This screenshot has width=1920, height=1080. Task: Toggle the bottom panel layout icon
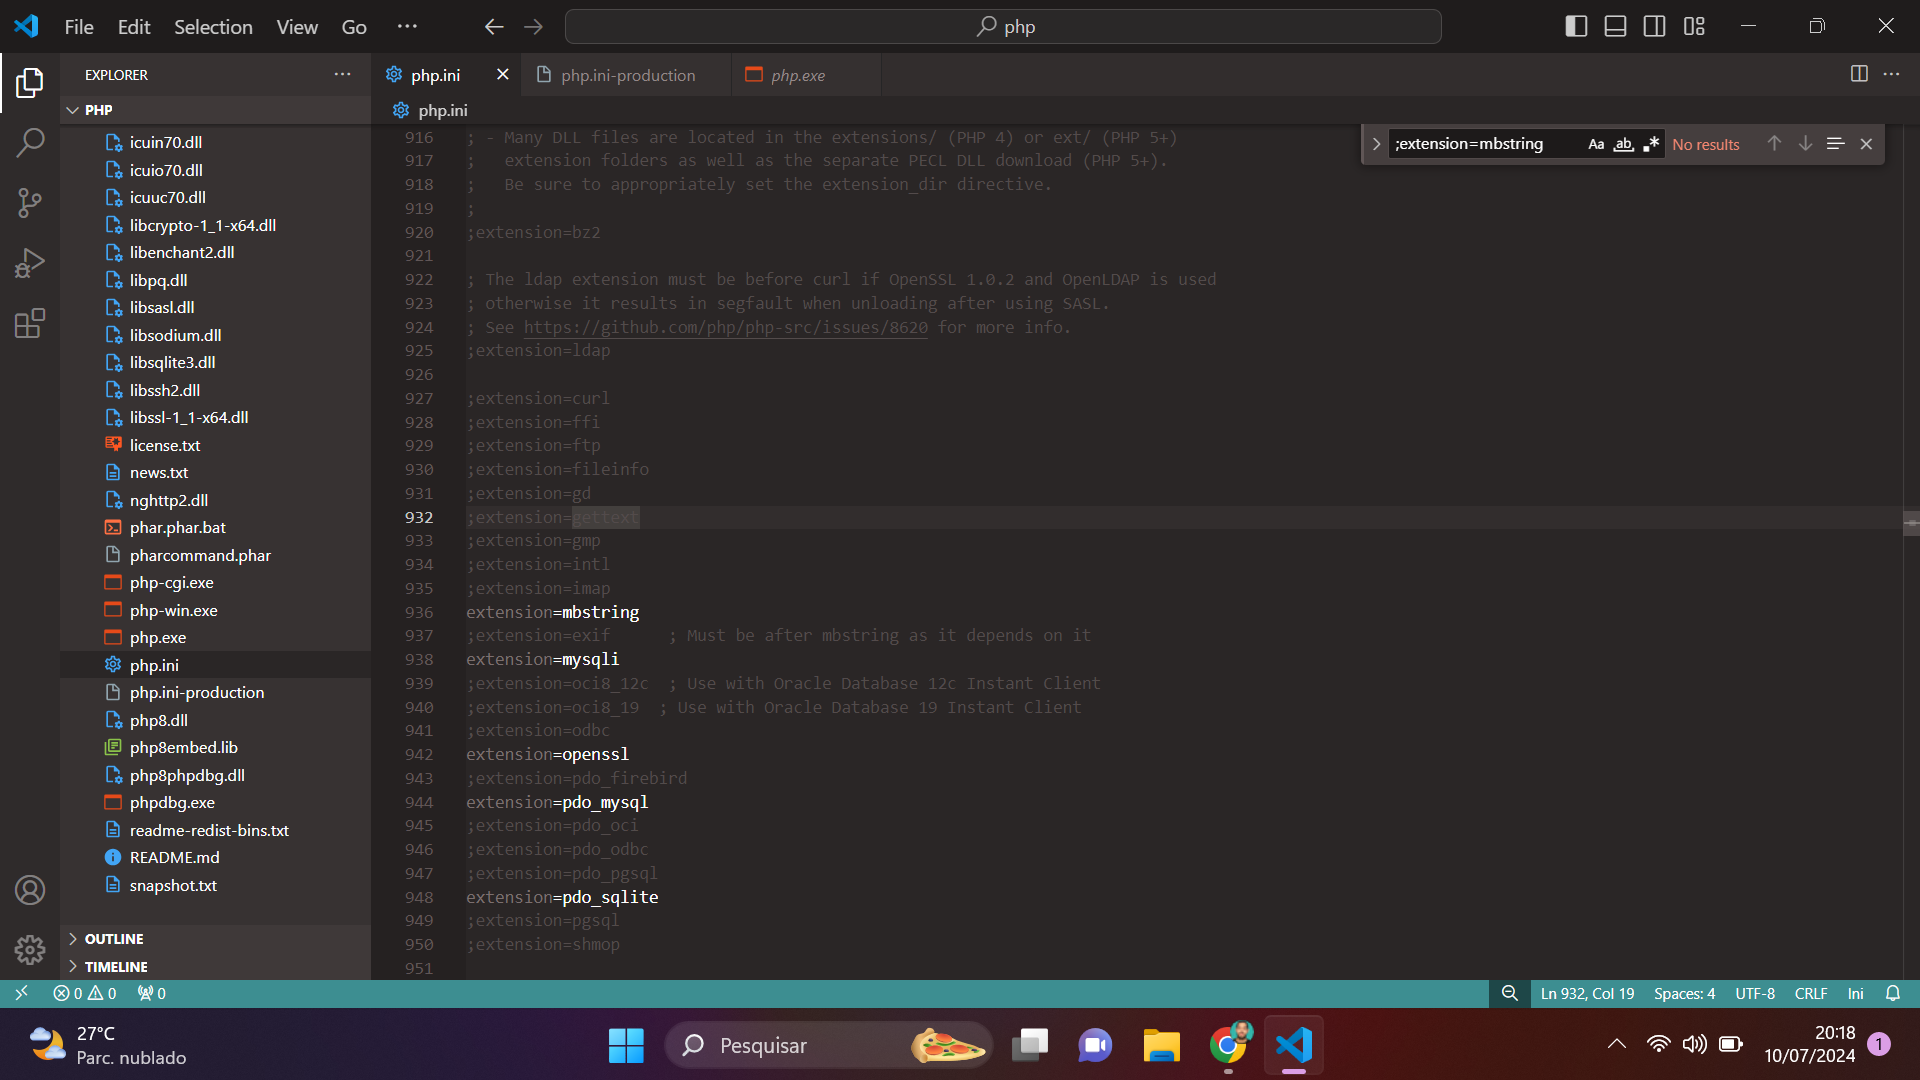tap(1615, 27)
